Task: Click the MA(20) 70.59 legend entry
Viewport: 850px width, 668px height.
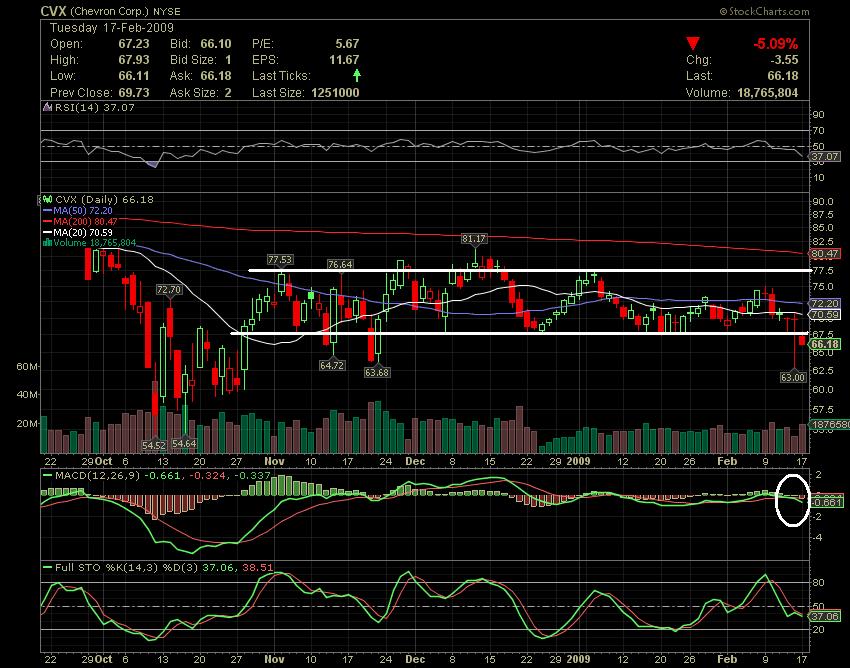Action: pos(83,233)
